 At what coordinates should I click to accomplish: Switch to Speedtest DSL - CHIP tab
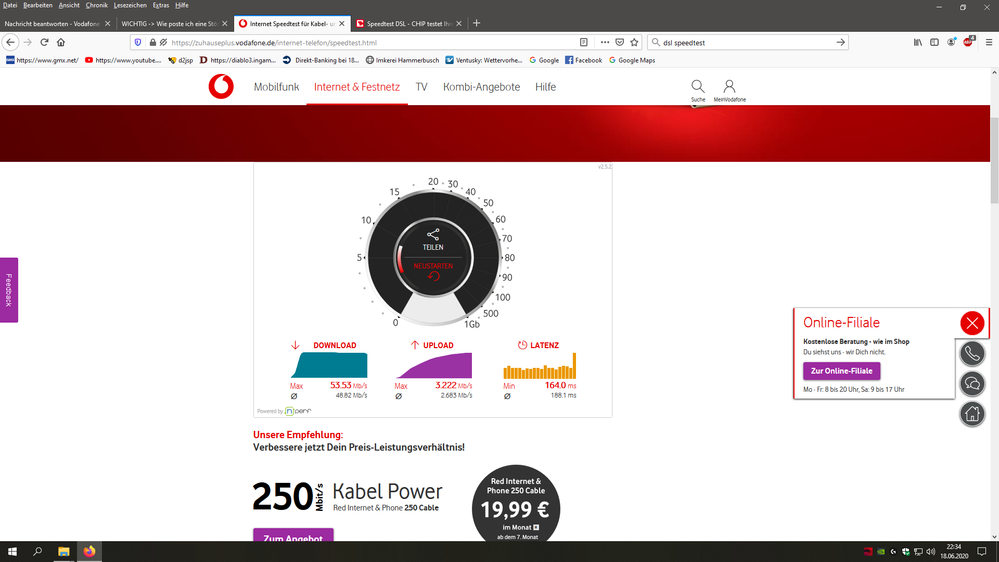click(409, 24)
